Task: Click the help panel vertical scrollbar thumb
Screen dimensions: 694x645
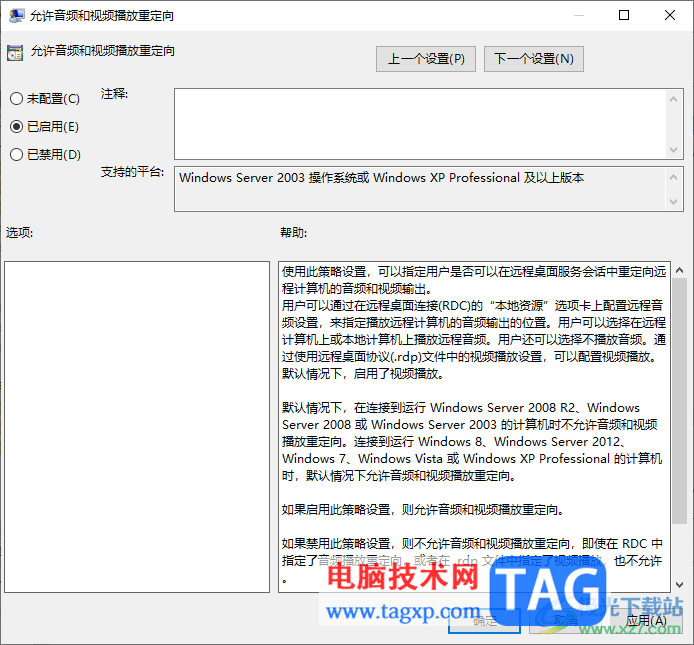Action: pyautogui.click(x=679, y=401)
